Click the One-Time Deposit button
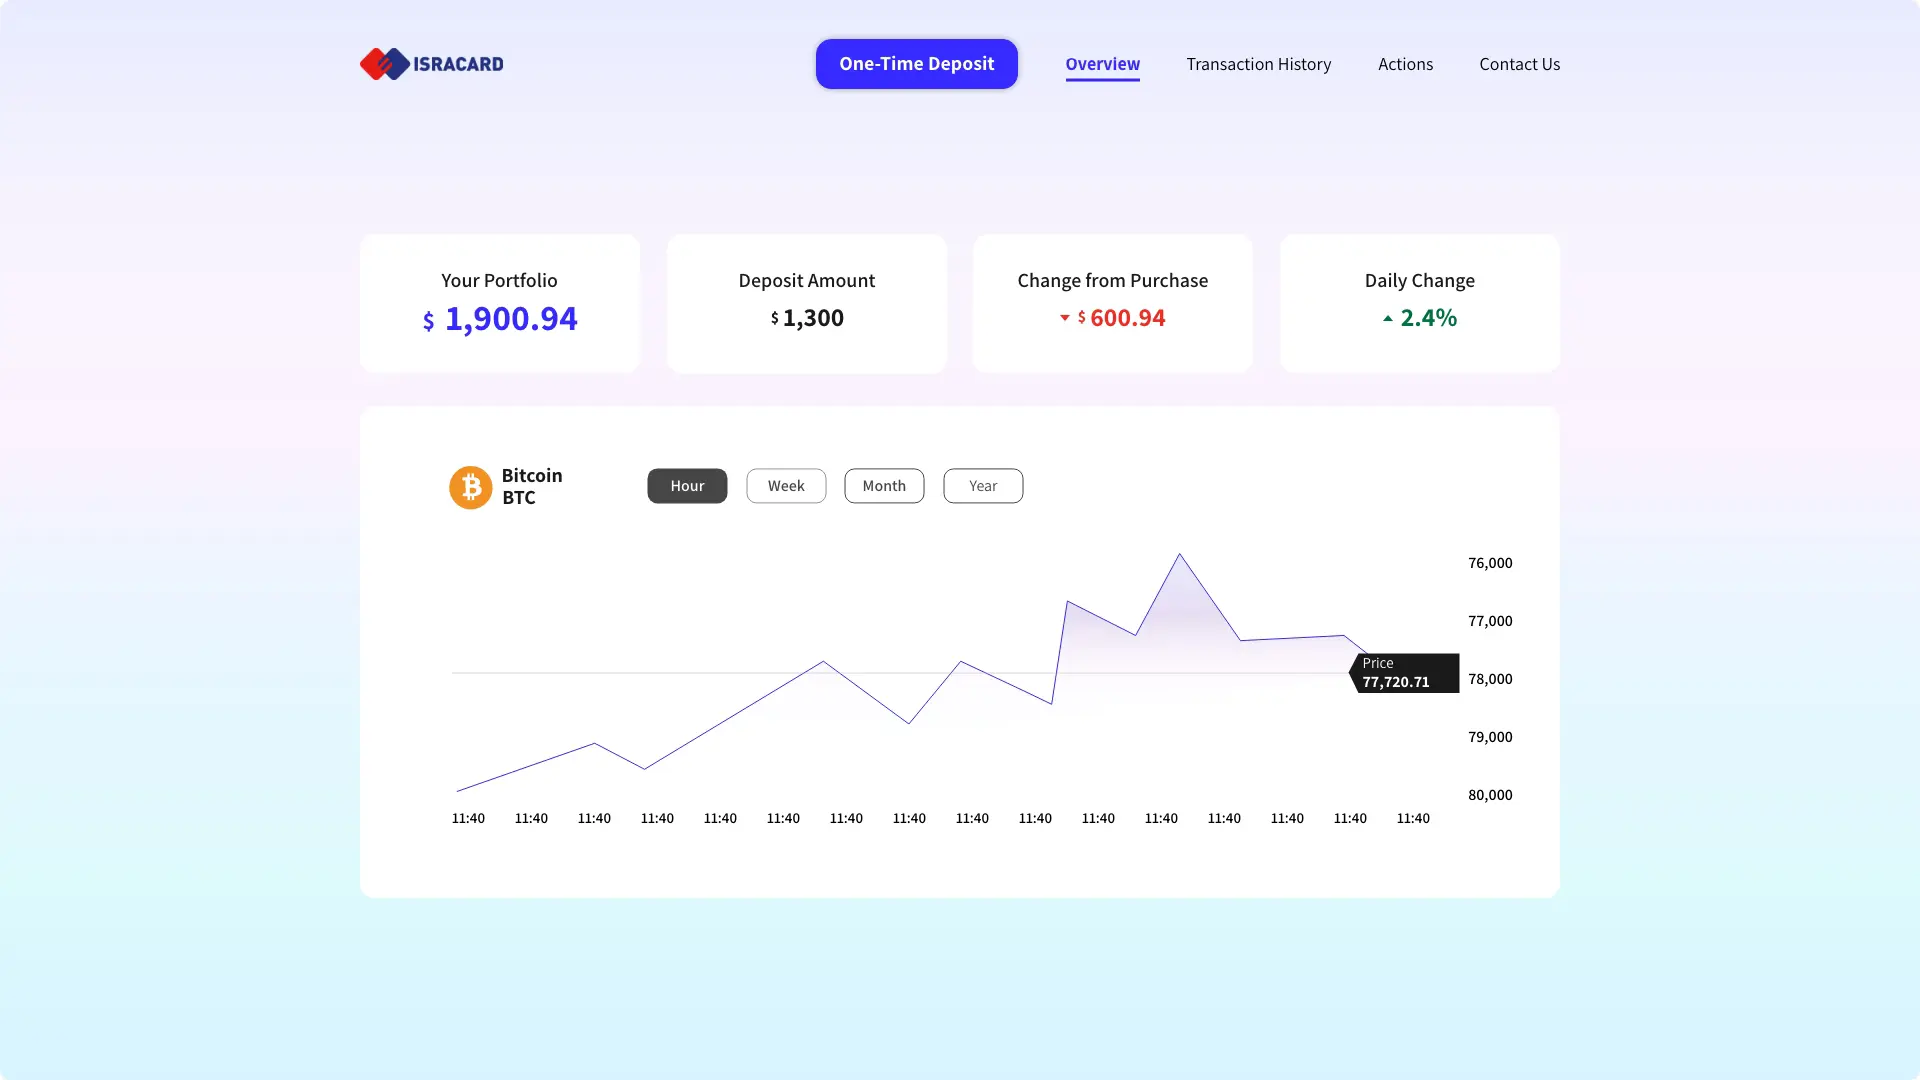 coord(916,64)
